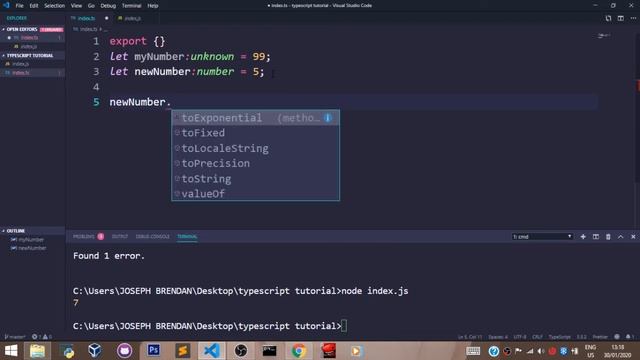Click feedback smiley in status bar
Image resolution: width=640 pixels, height=360 pixels.
pos(617,337)
